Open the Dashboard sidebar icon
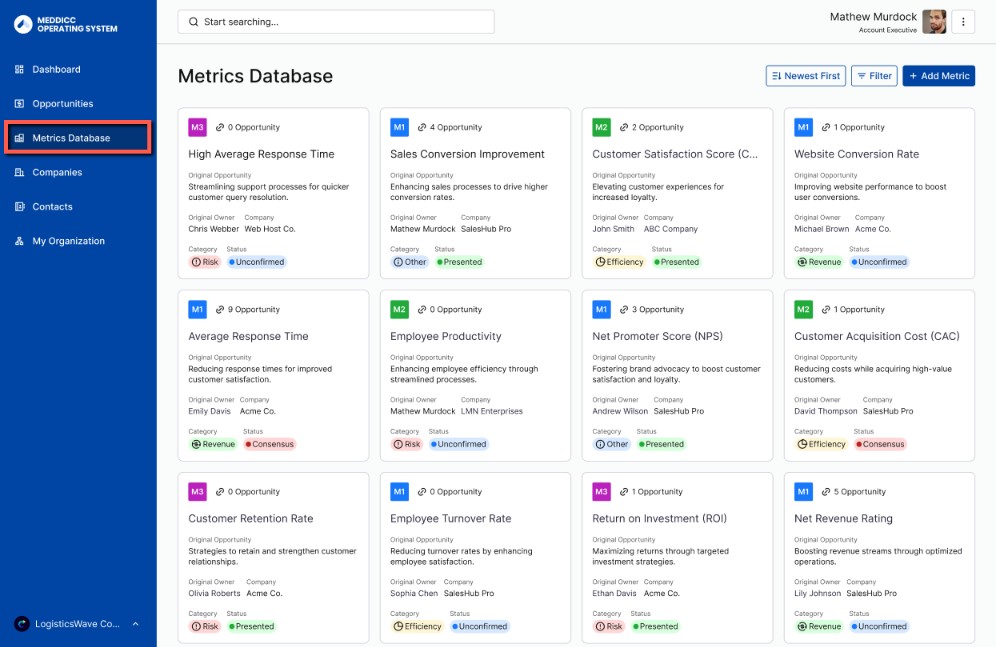Viewport: 996px width, 647px height. [20, 69]
